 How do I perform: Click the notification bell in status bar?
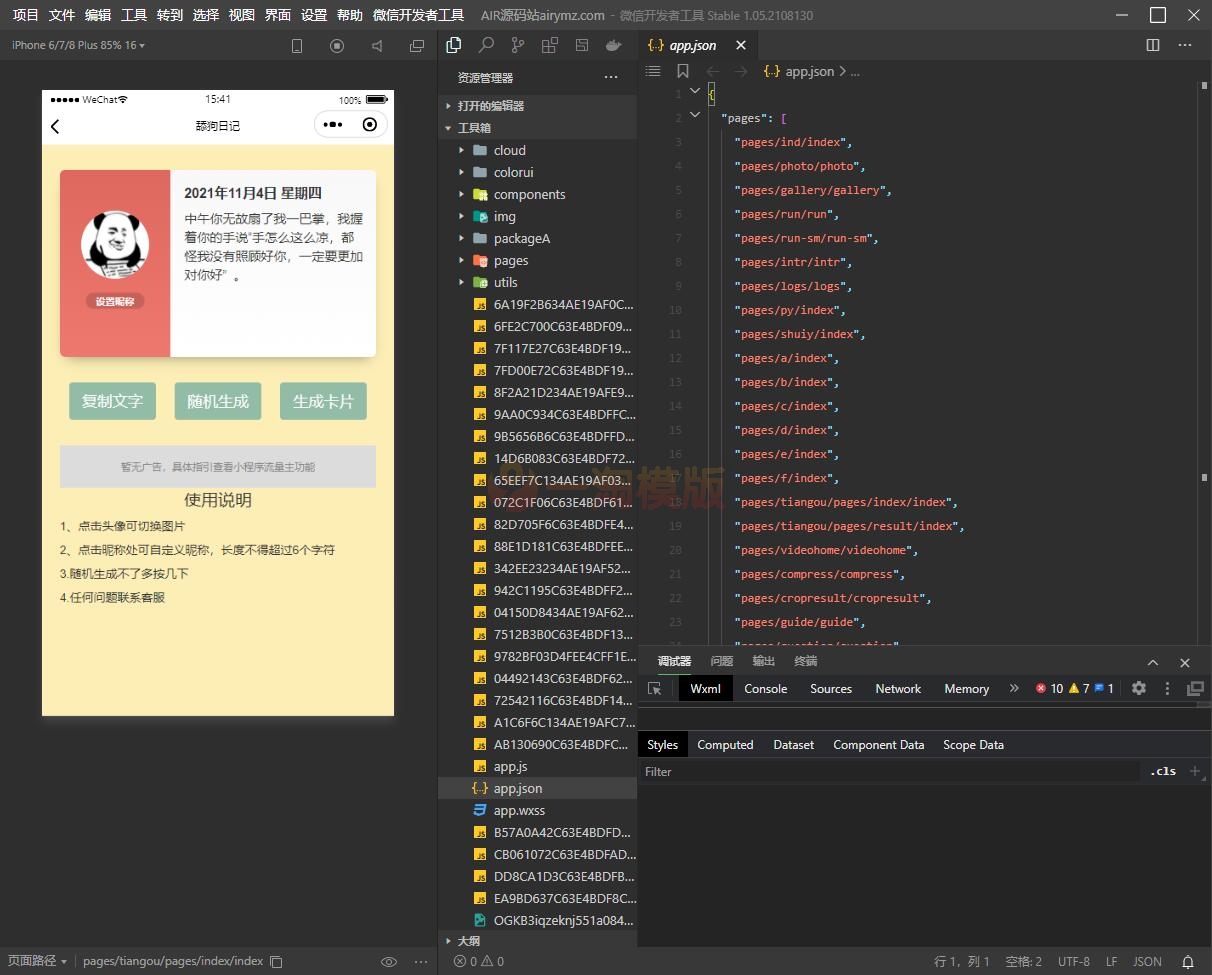[1188, 961]
